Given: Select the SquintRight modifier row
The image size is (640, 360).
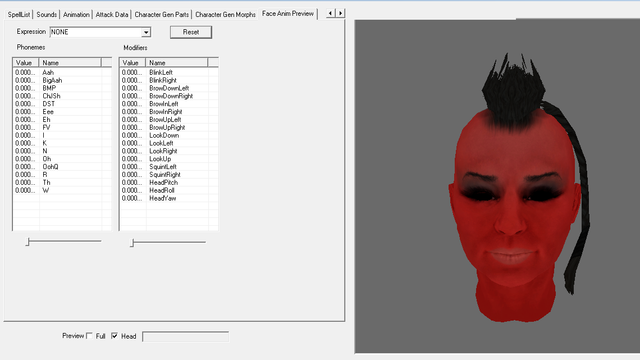Looking at the screenshot, I should tap(169, 174).
